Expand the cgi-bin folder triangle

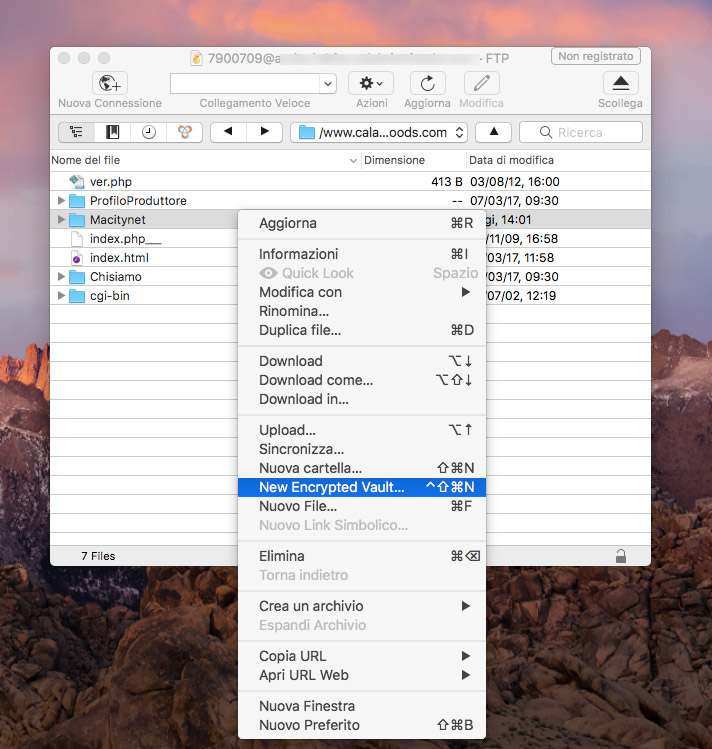point(61,296)
